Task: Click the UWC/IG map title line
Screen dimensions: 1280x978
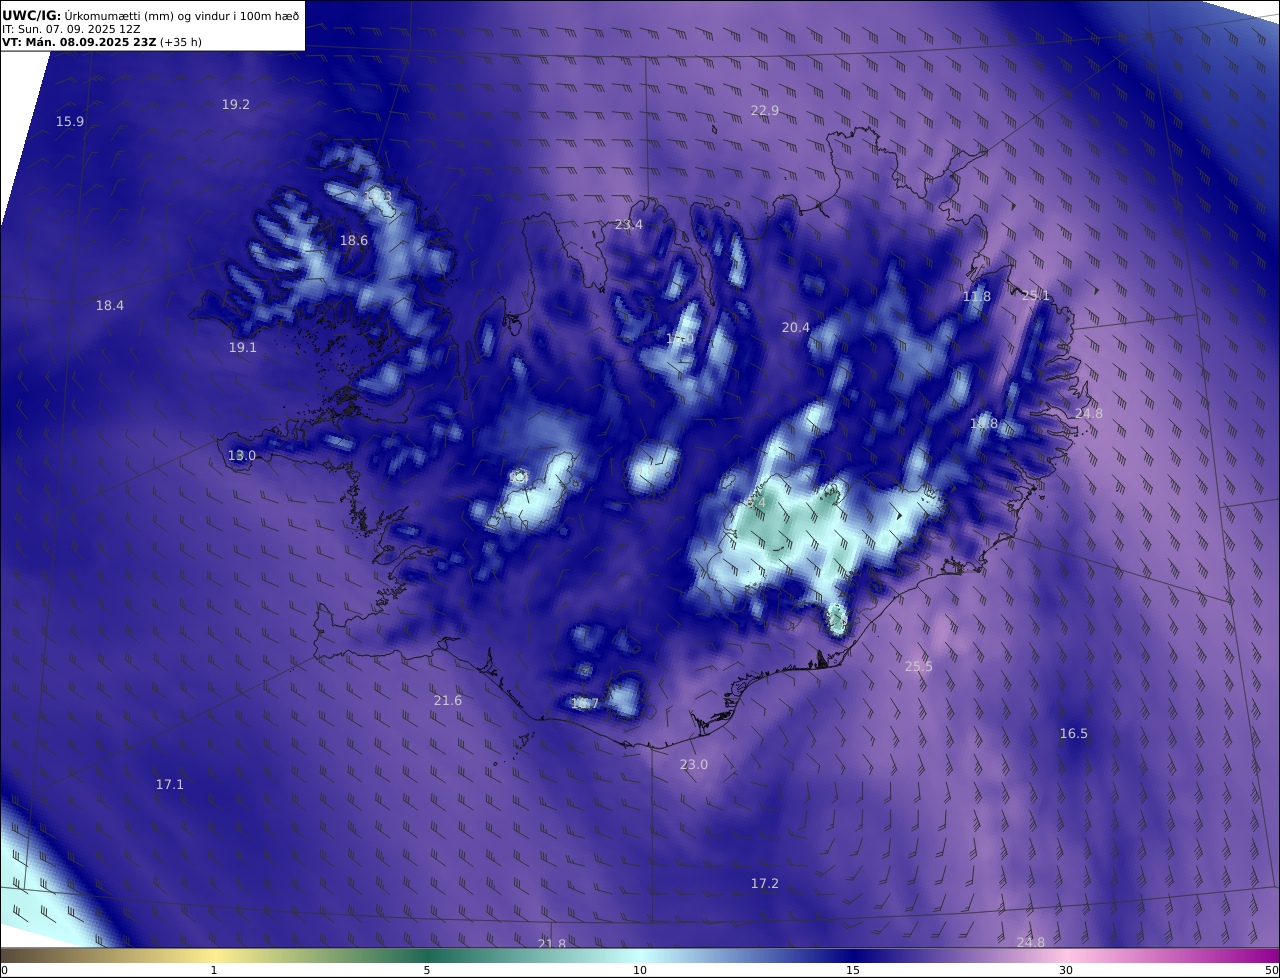Action: [x=150, y=15]
